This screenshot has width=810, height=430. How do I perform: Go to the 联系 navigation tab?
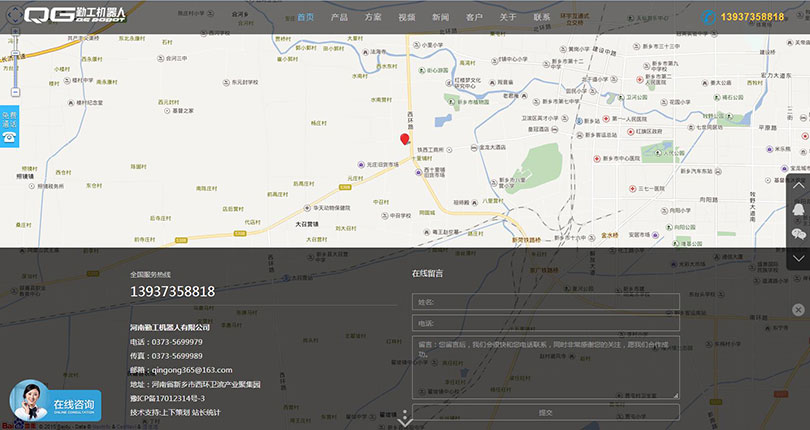[542, 17]
